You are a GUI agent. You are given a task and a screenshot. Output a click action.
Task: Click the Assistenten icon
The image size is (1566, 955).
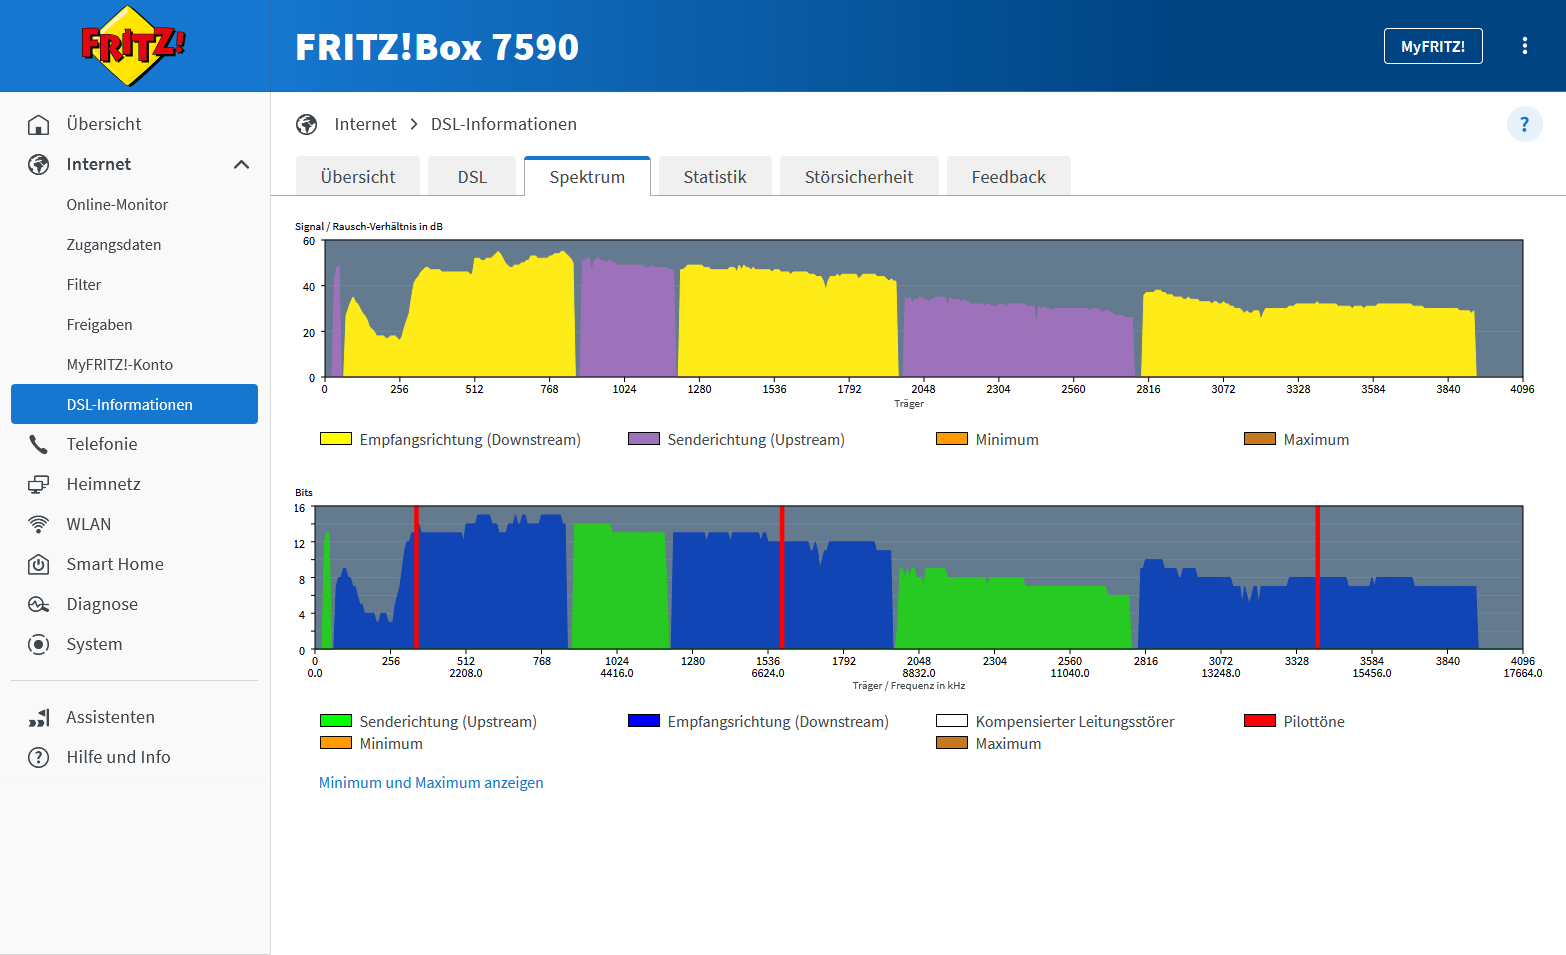(38, 717)
